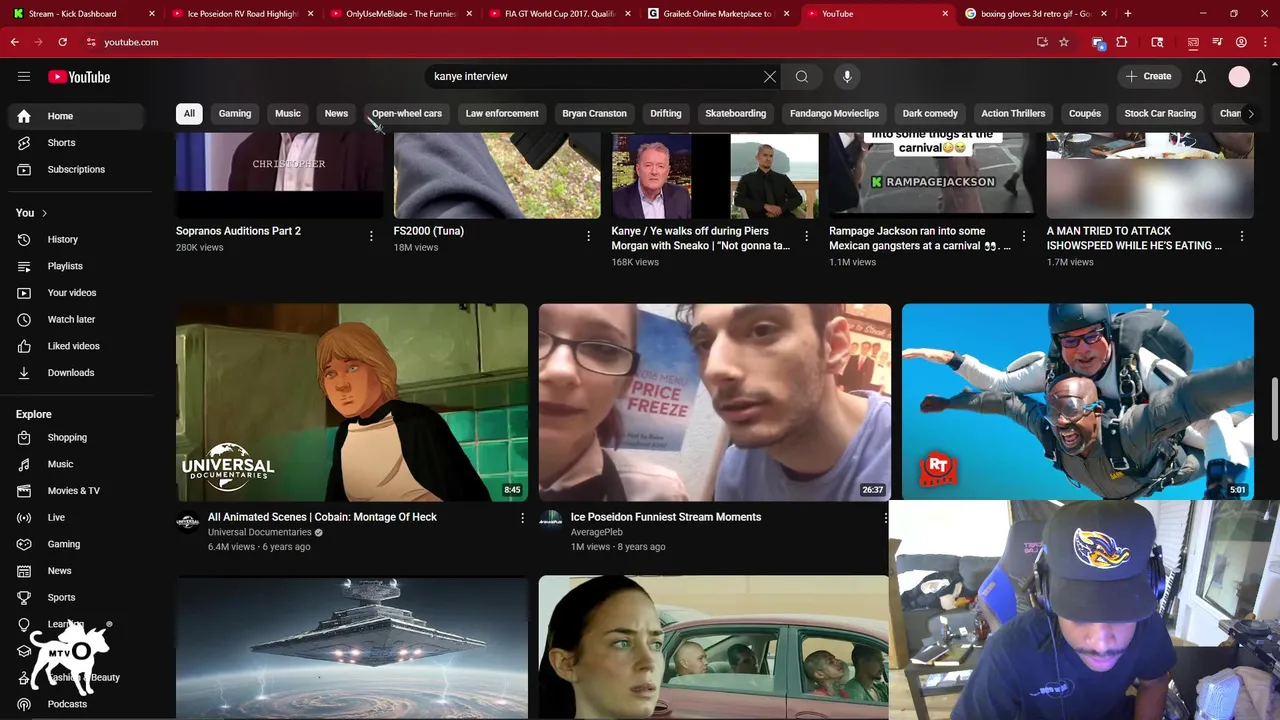The width and height of the screenshot is (1280, 720).
Task: Click the Create button
Action: pos(1148,77)
